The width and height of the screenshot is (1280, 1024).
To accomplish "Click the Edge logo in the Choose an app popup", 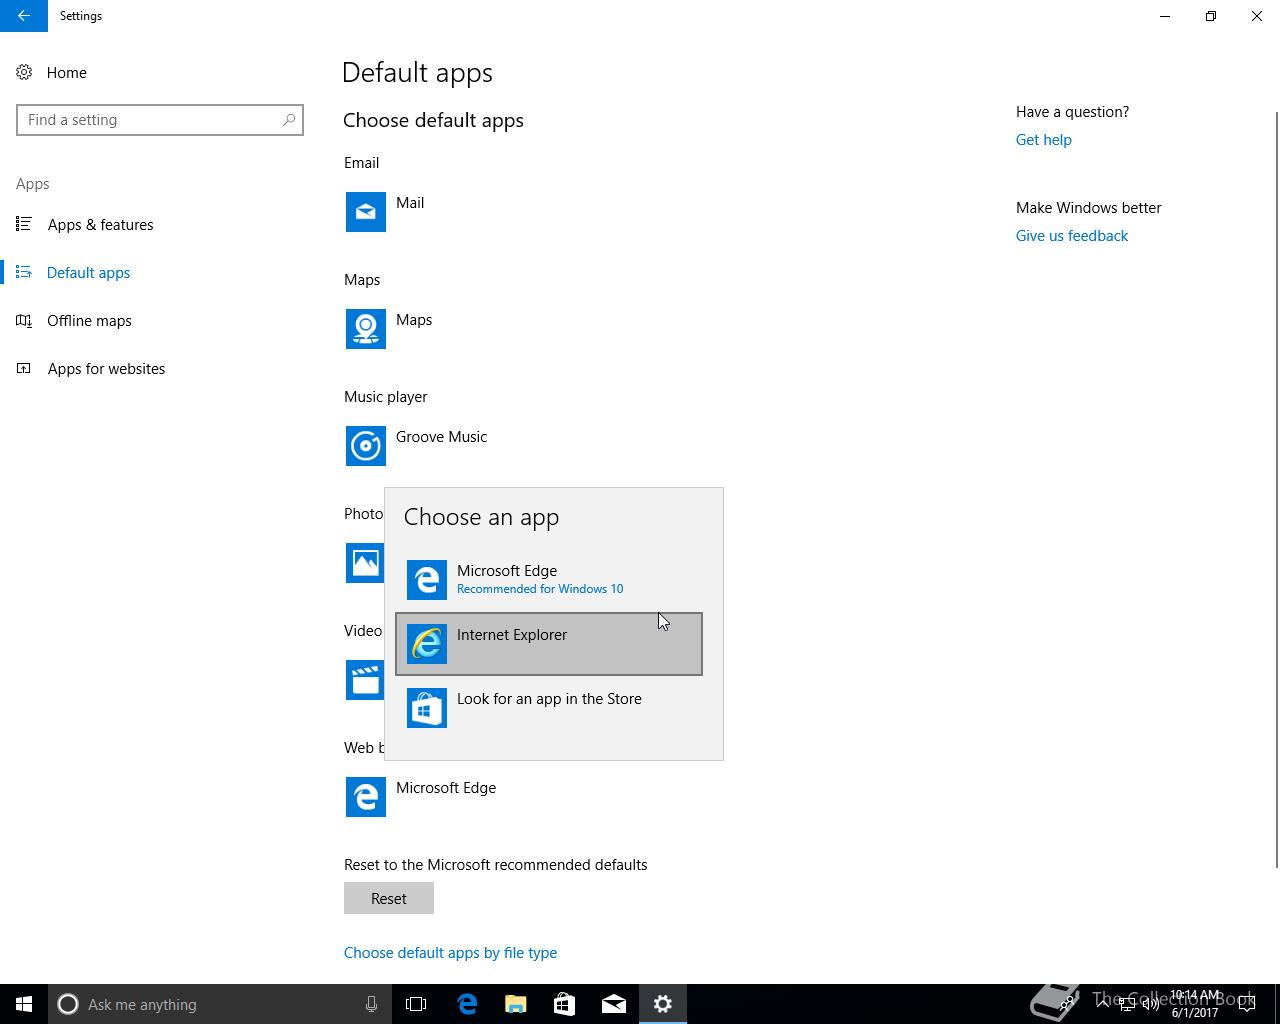I will click(427, 580).
